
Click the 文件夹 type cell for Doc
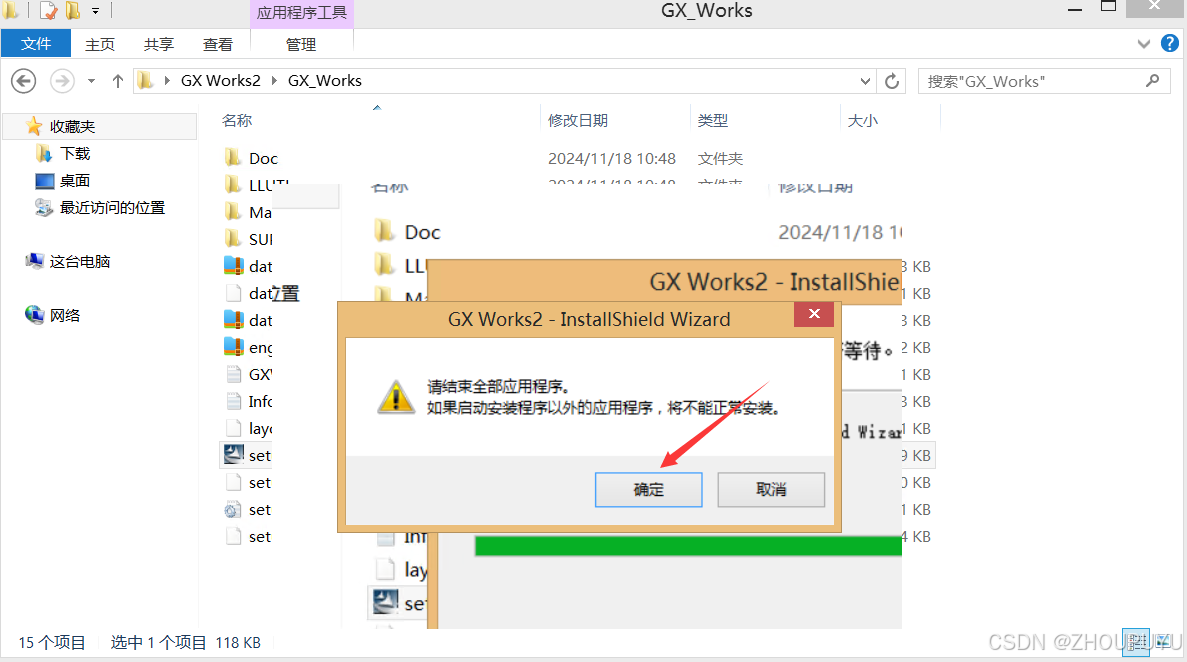[720, 158]
